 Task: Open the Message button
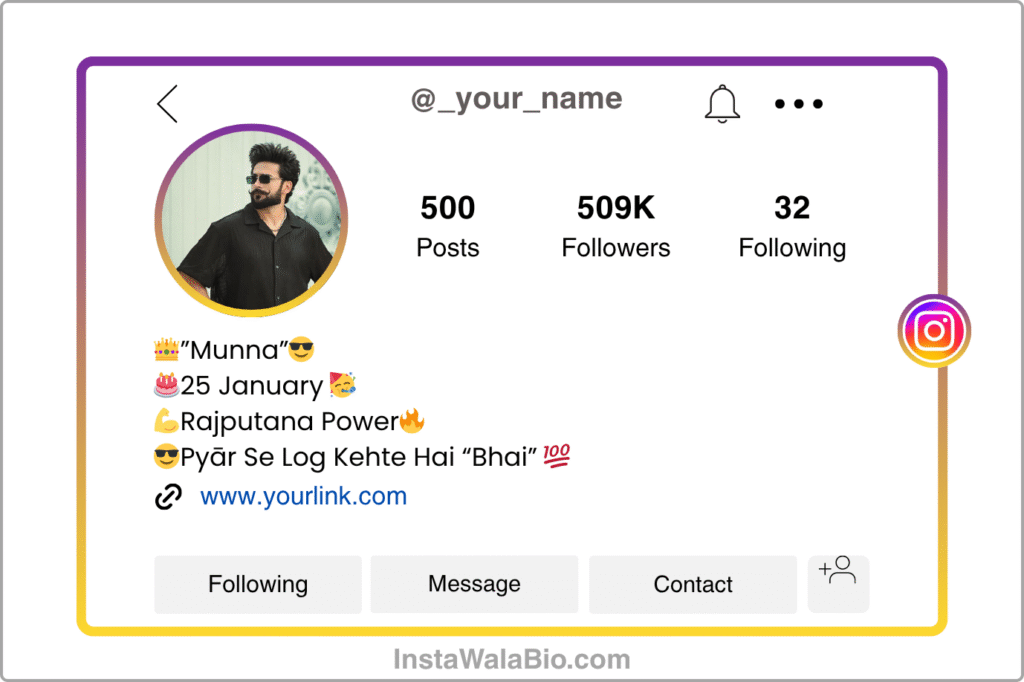point(474,584)
